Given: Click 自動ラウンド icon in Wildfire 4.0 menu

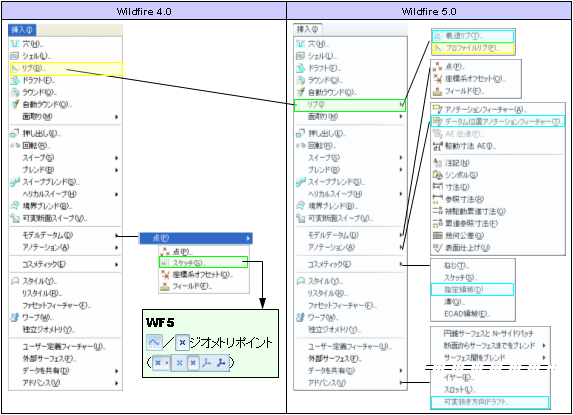Looking at the screenshot, I should point(15,104).
